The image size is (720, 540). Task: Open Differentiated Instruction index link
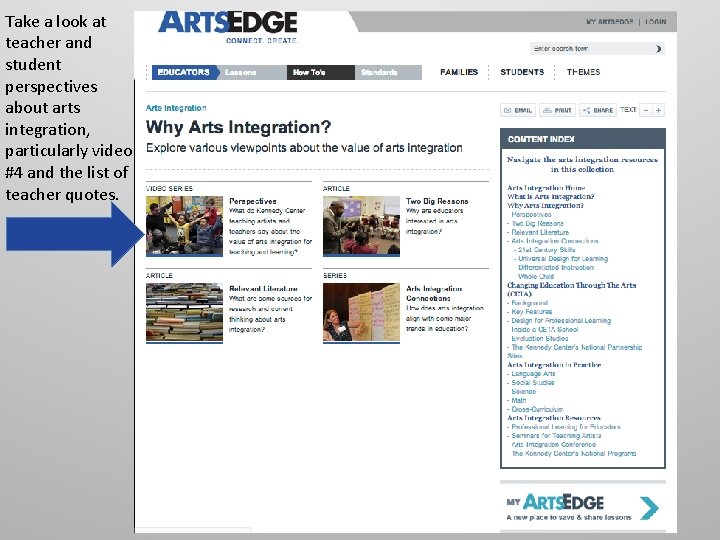[556, 267]
